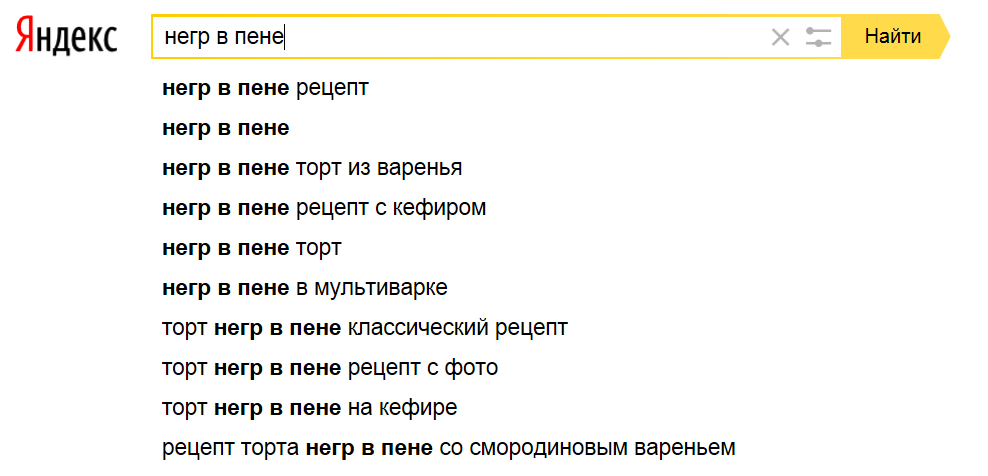Open the "со смородиновым вареньем" suggestion

448,446
